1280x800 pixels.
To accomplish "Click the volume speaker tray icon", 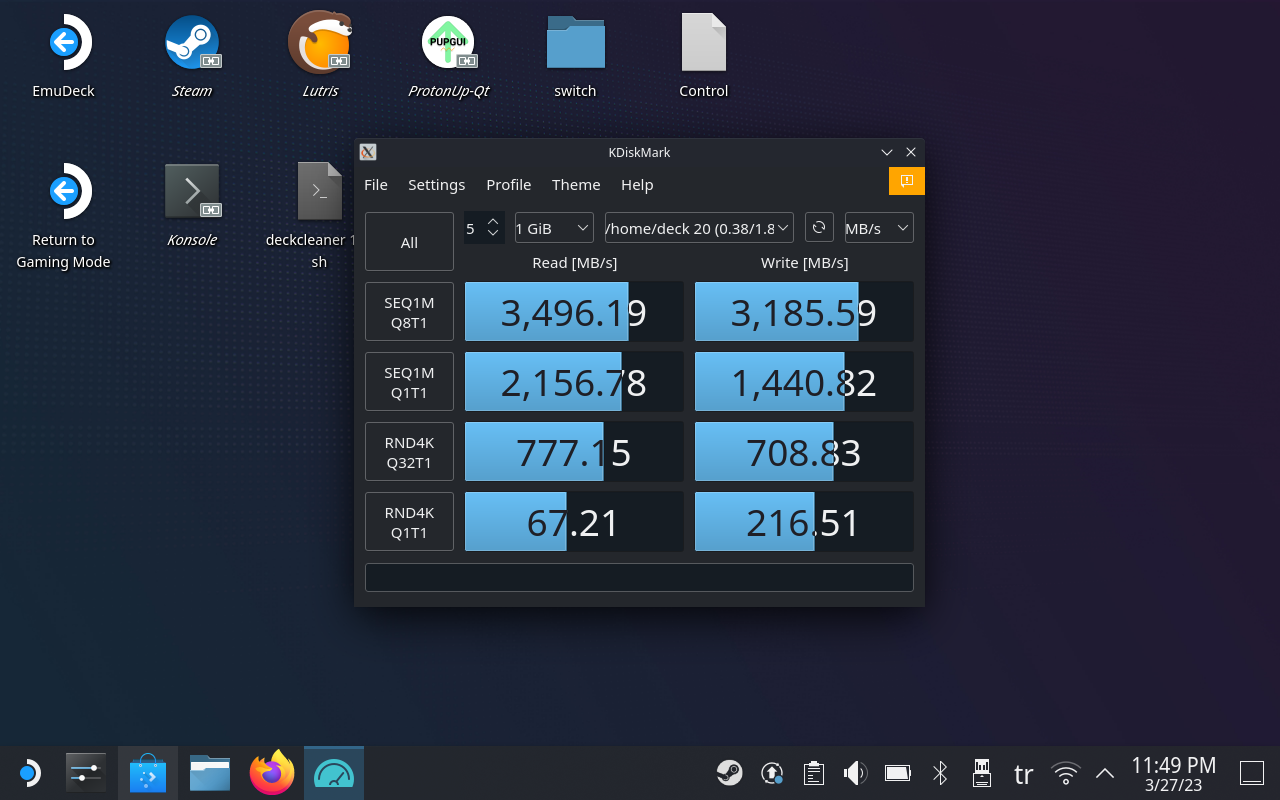I will [x=855, y=773].
